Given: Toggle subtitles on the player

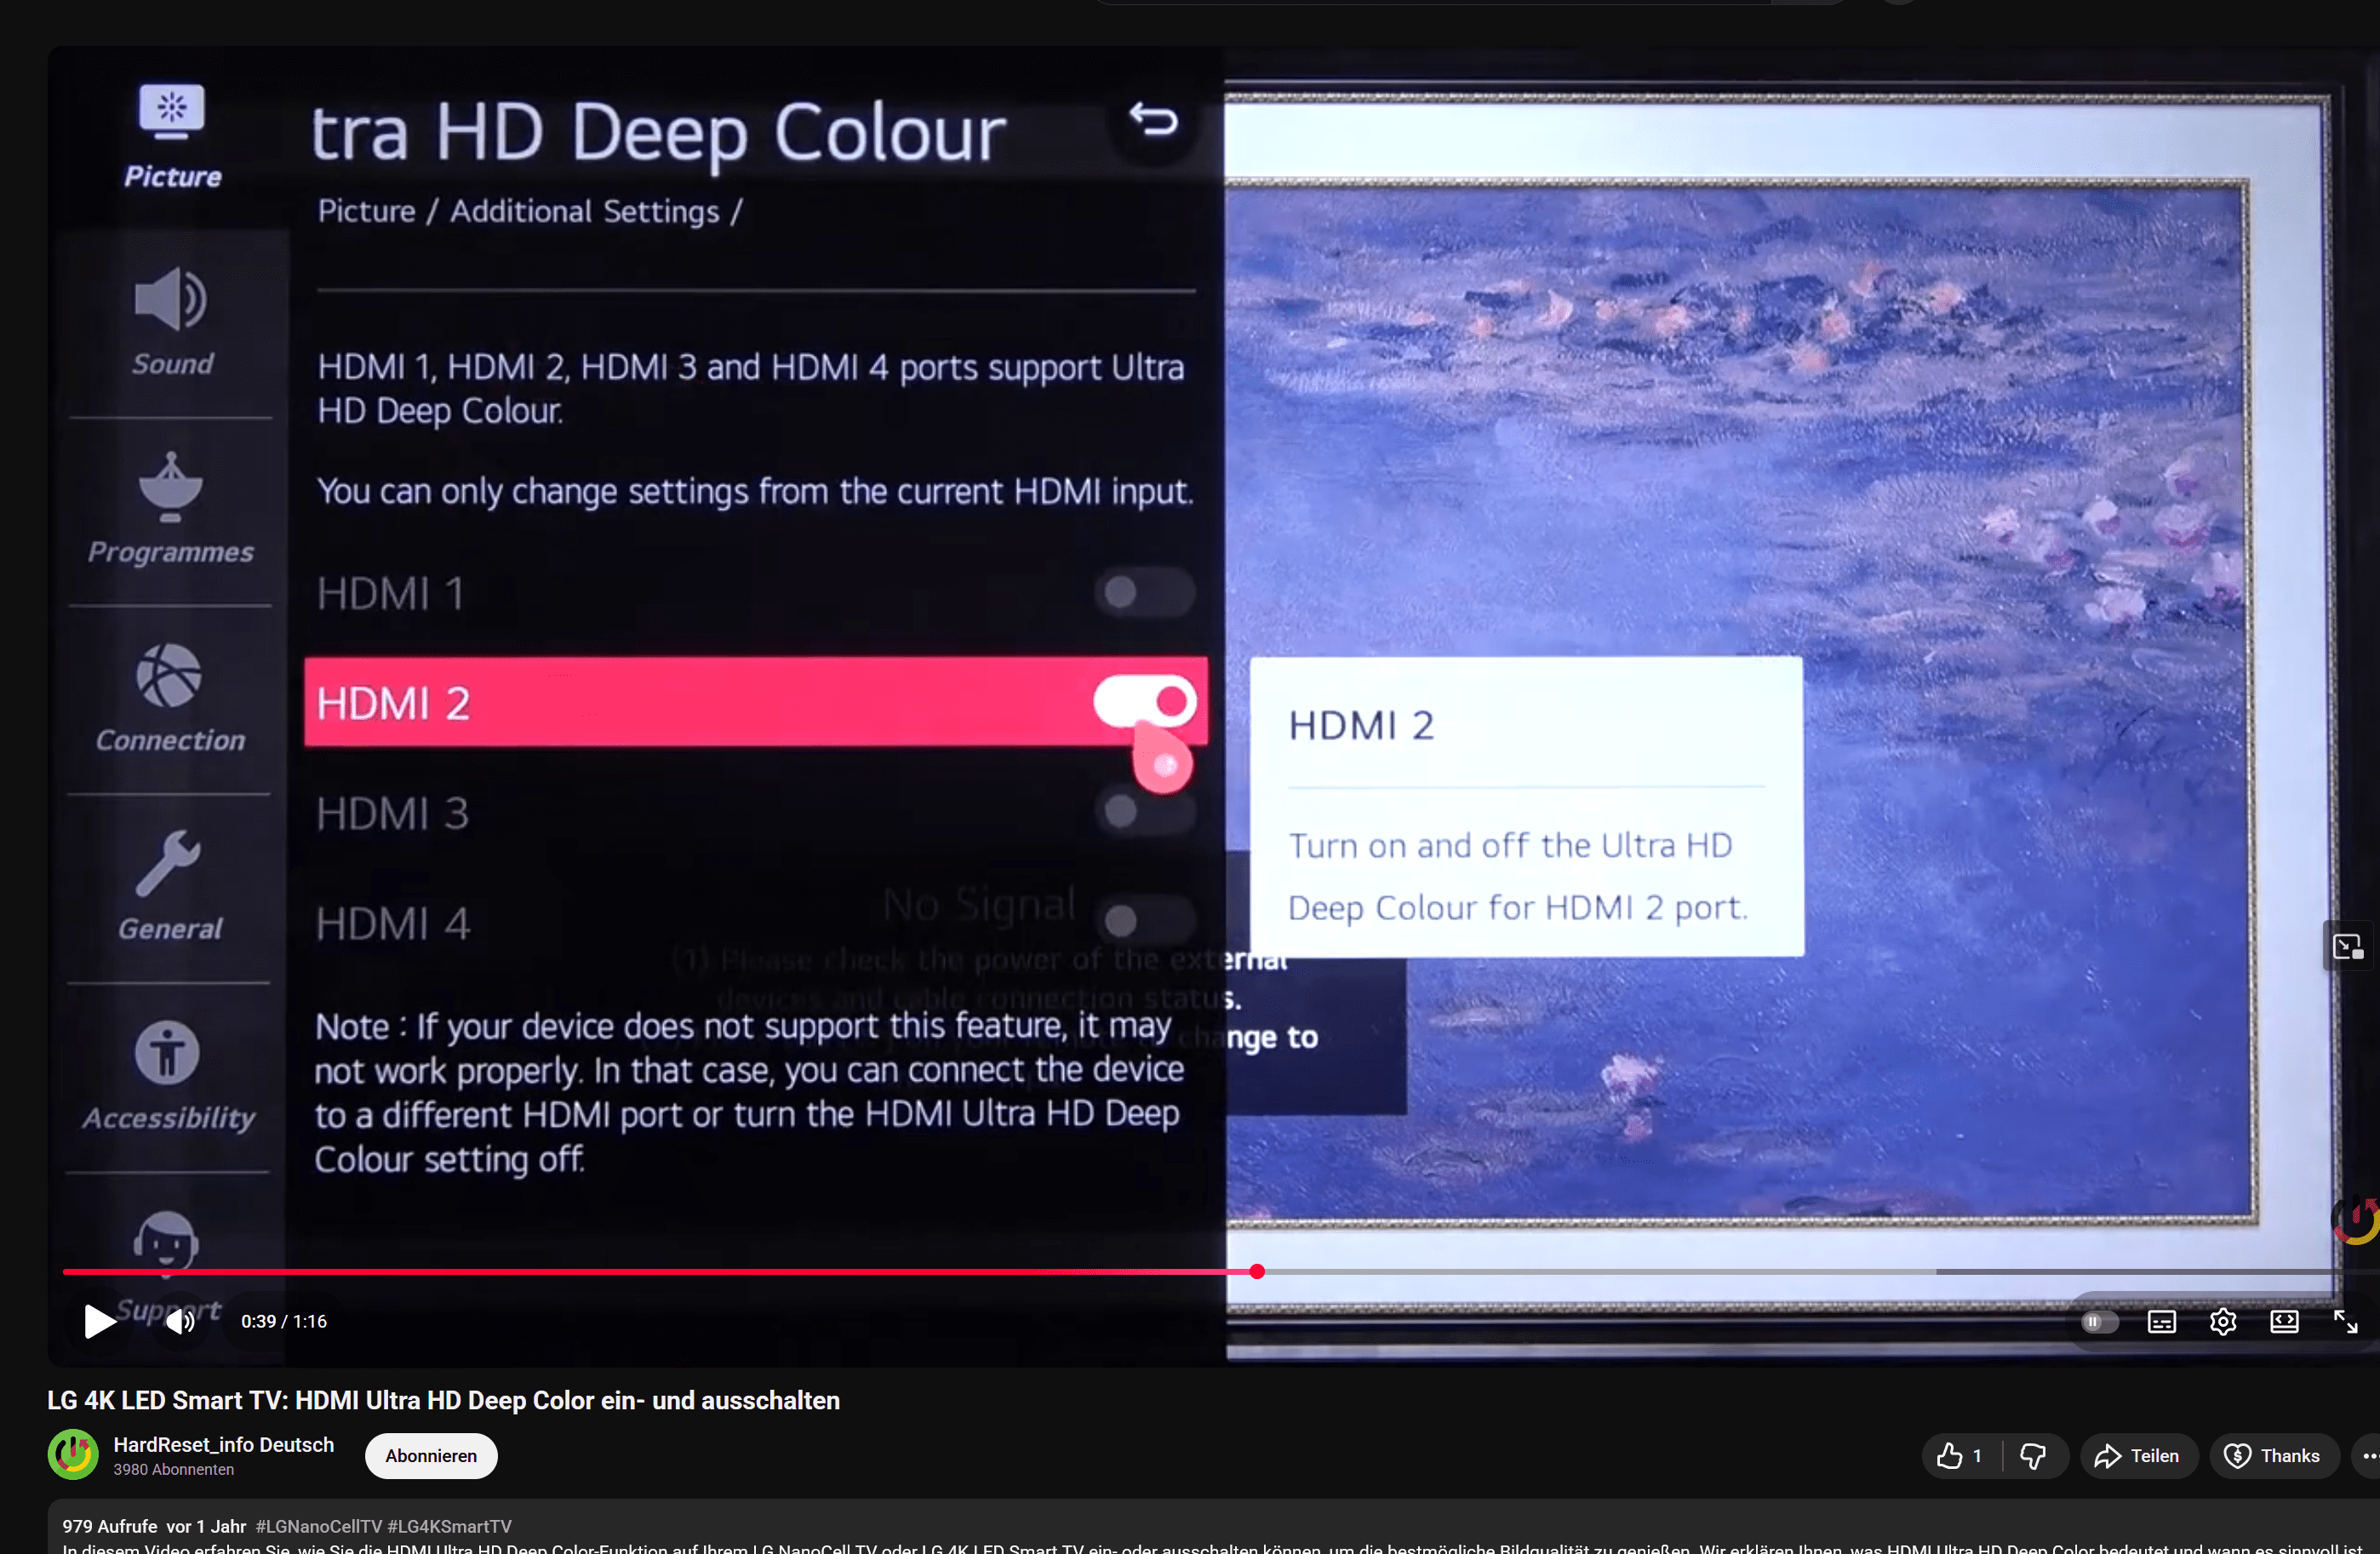Looking at the screenshot, I should coord(2161,1322).
